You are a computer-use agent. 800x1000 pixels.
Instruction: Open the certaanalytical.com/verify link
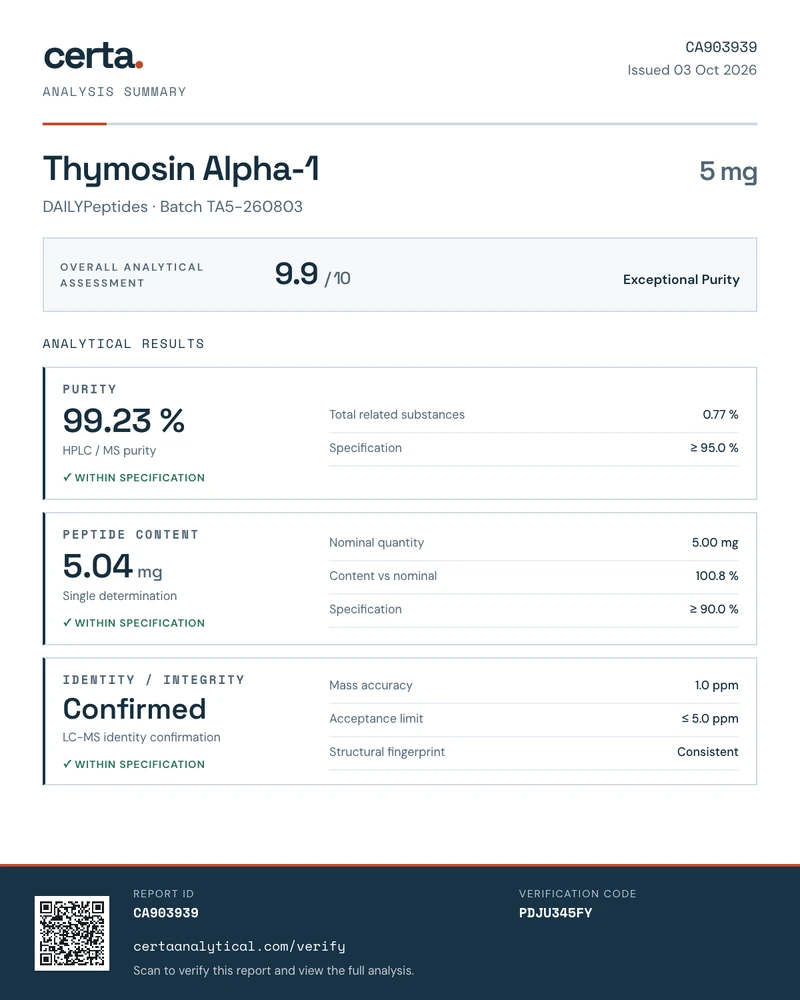click(x=239, y=946)
